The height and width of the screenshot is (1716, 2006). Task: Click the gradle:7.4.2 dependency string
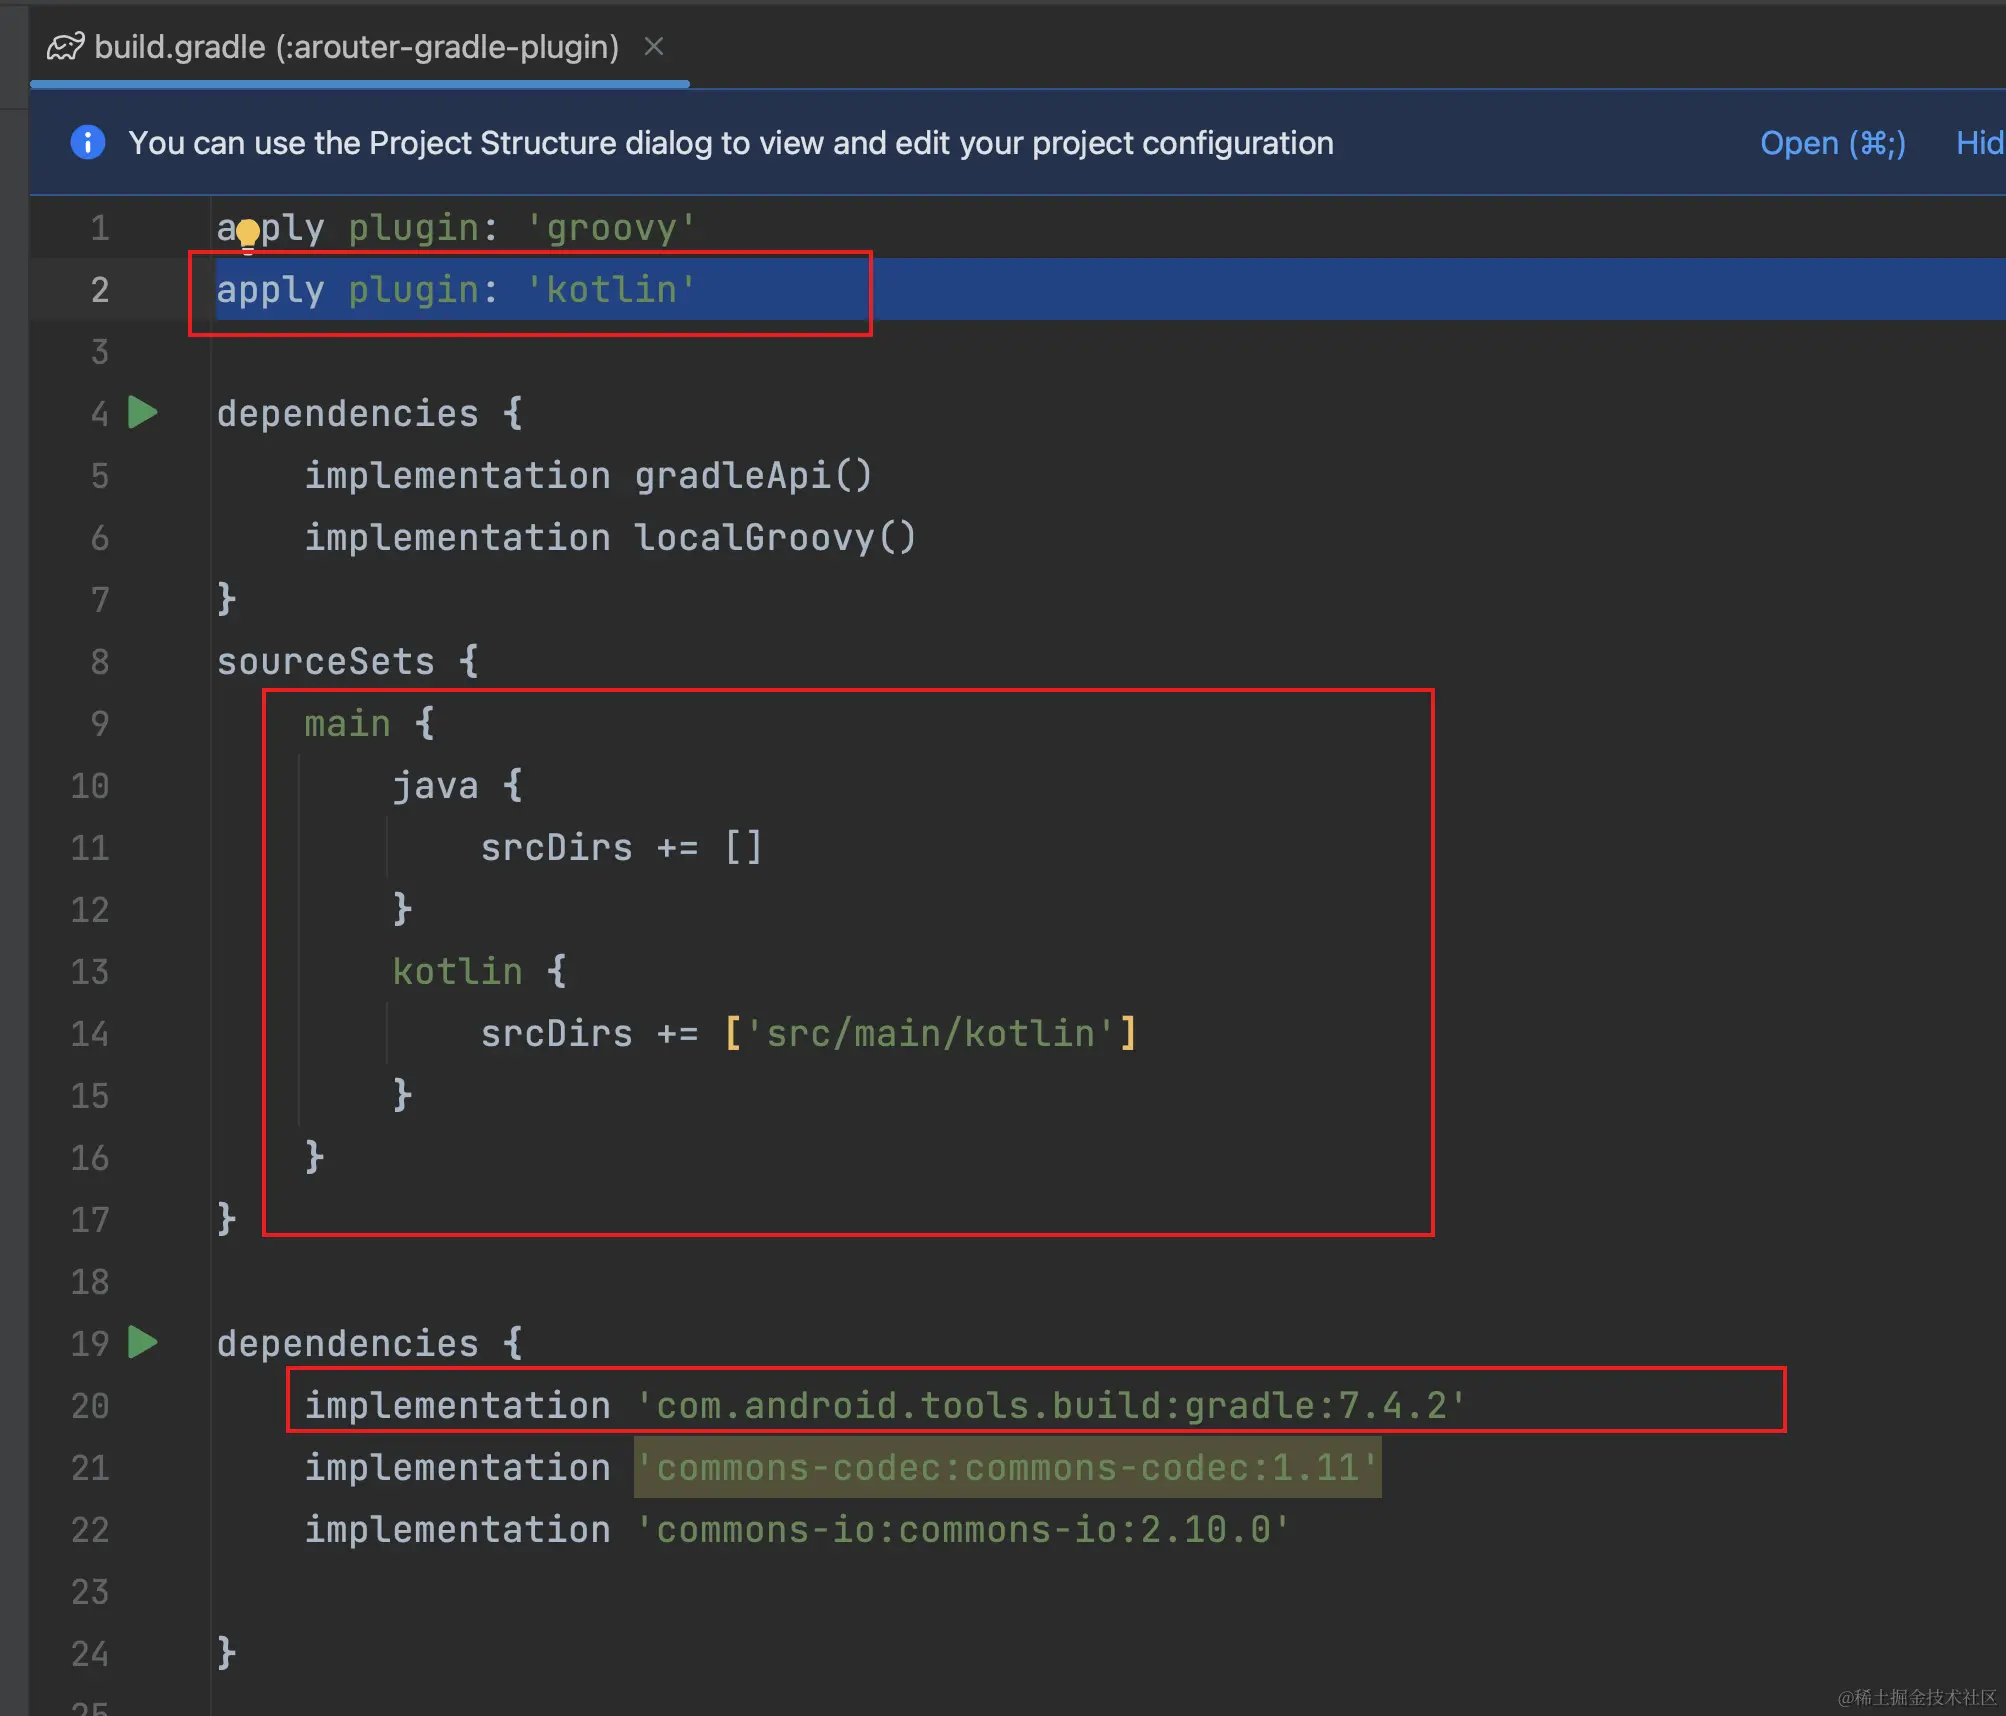[1050, 1405]
